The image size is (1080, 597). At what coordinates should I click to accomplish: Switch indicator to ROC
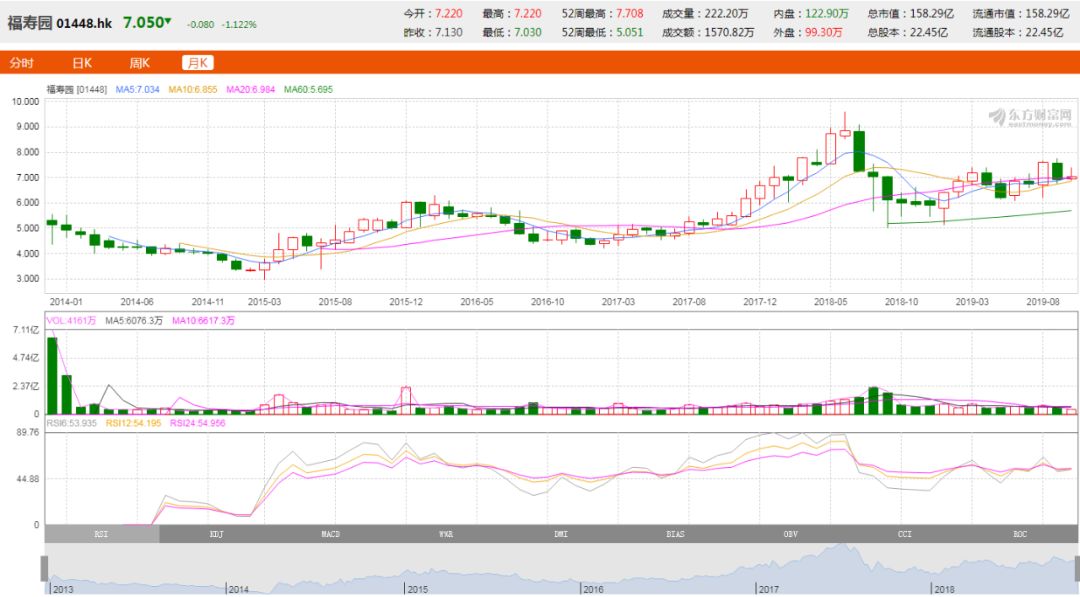1020,534
